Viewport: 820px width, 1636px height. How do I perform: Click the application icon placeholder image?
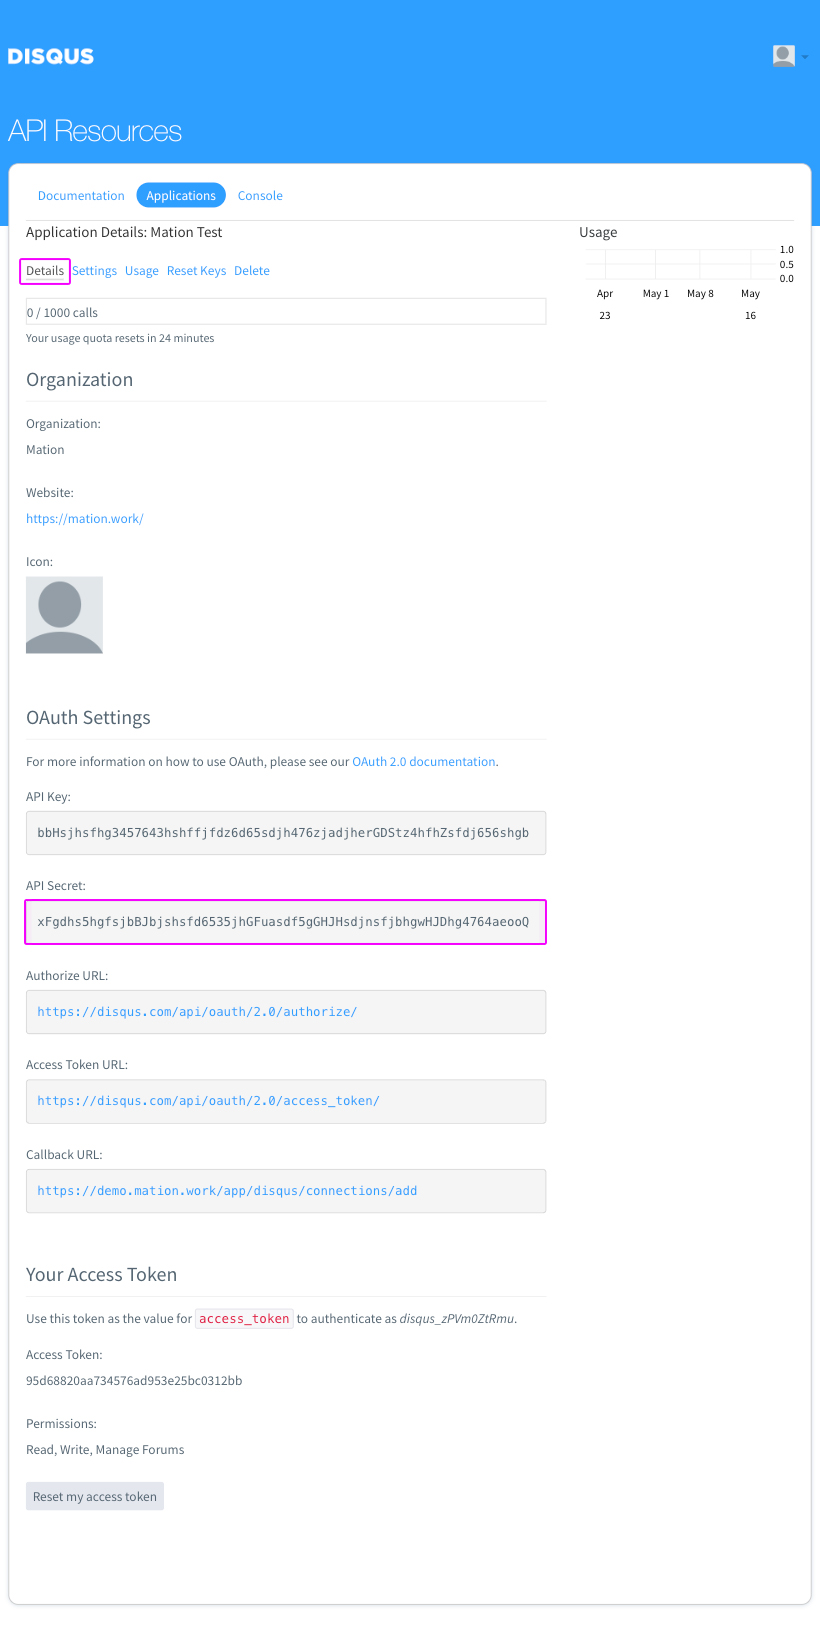point(64,615)
